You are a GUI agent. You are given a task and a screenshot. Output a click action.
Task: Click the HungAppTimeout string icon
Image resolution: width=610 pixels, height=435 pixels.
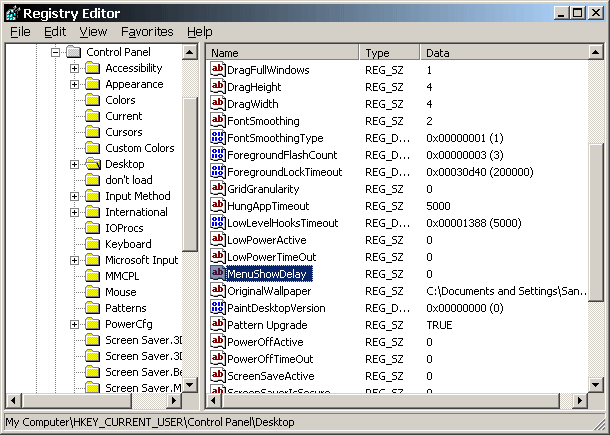(x=218, y=206)
